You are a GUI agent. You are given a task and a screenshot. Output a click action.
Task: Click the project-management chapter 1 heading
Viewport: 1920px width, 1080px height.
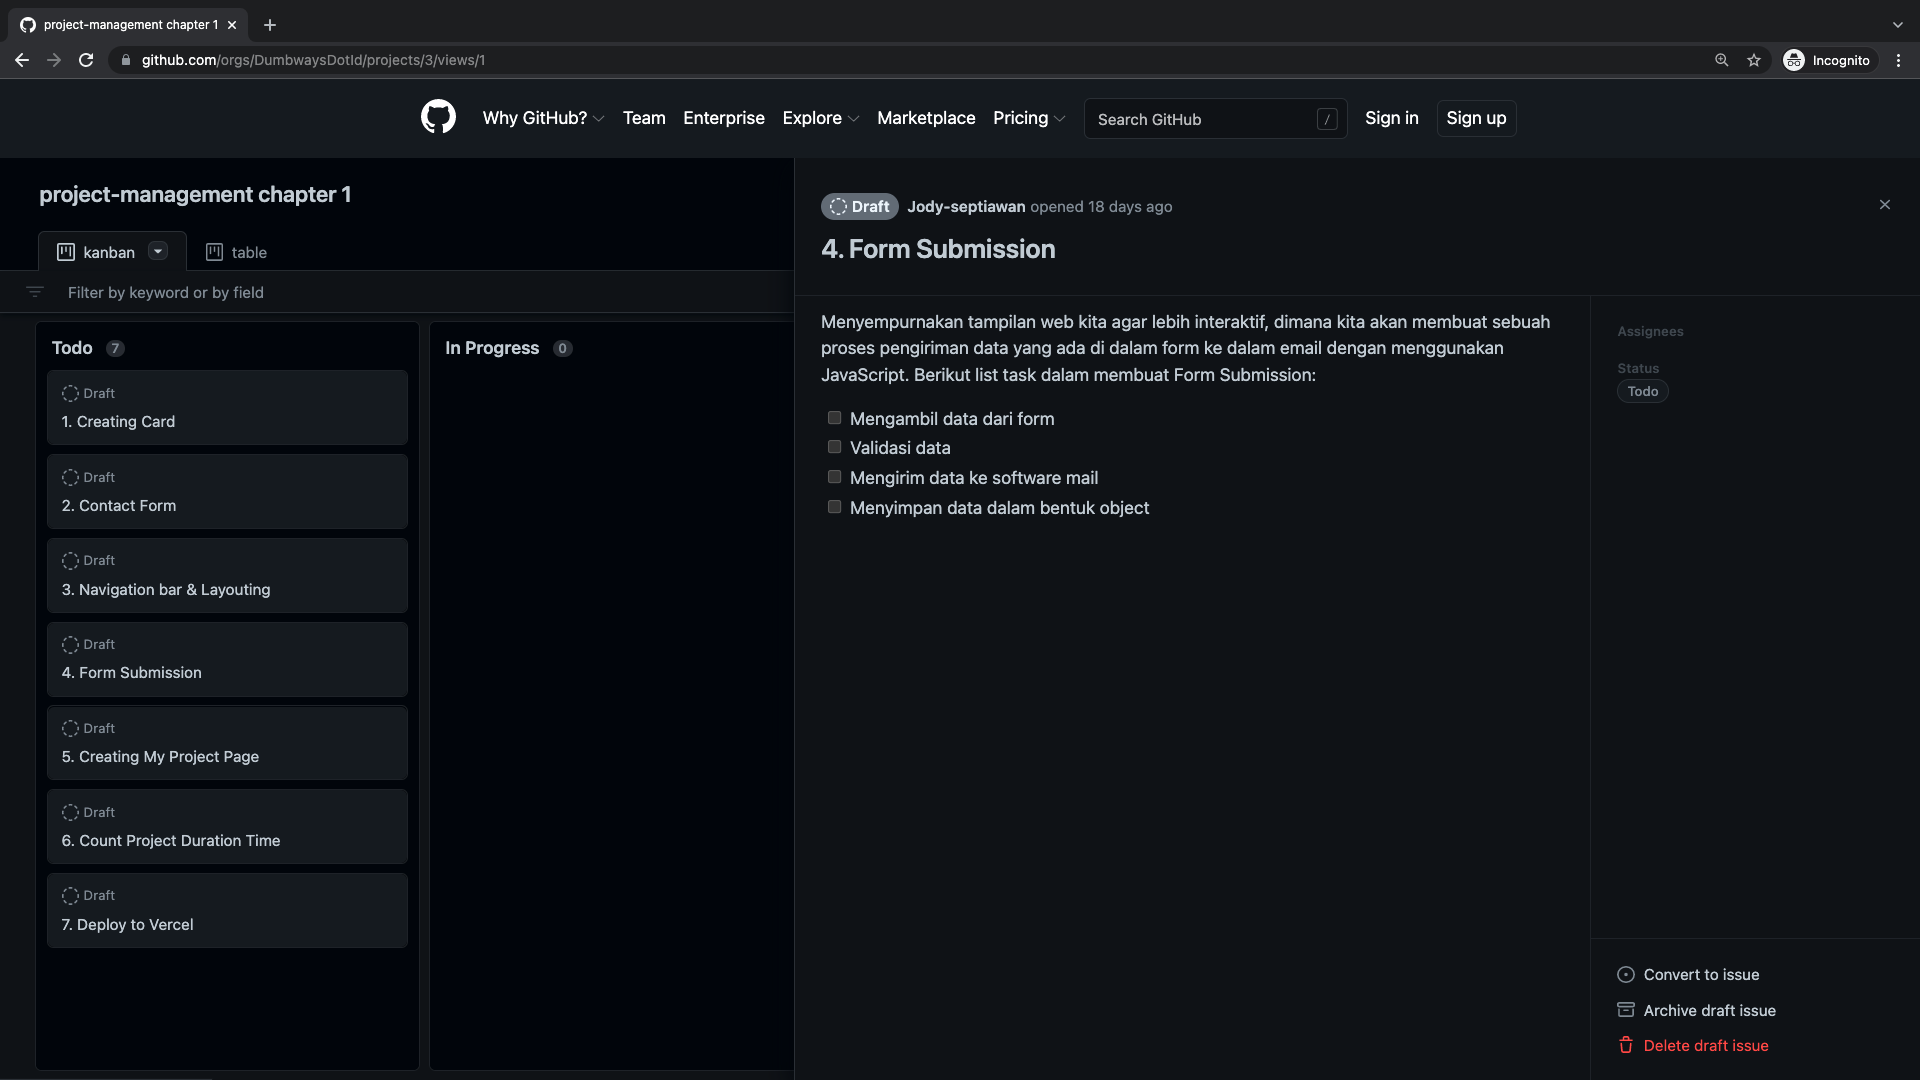click(195, 194)
